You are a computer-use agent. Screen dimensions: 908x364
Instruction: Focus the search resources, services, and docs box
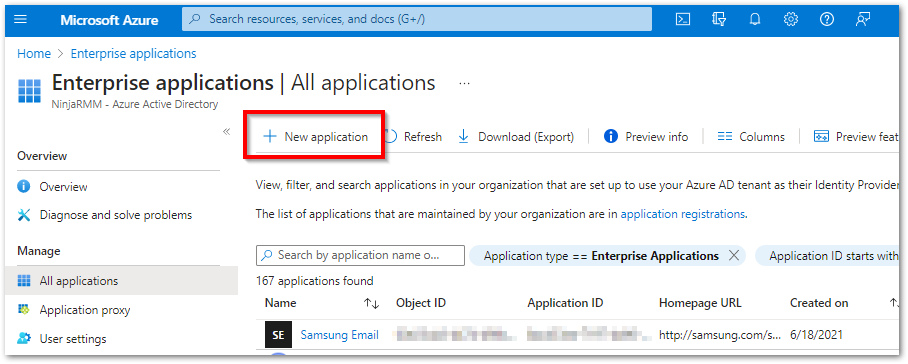[x=417, y=19]
